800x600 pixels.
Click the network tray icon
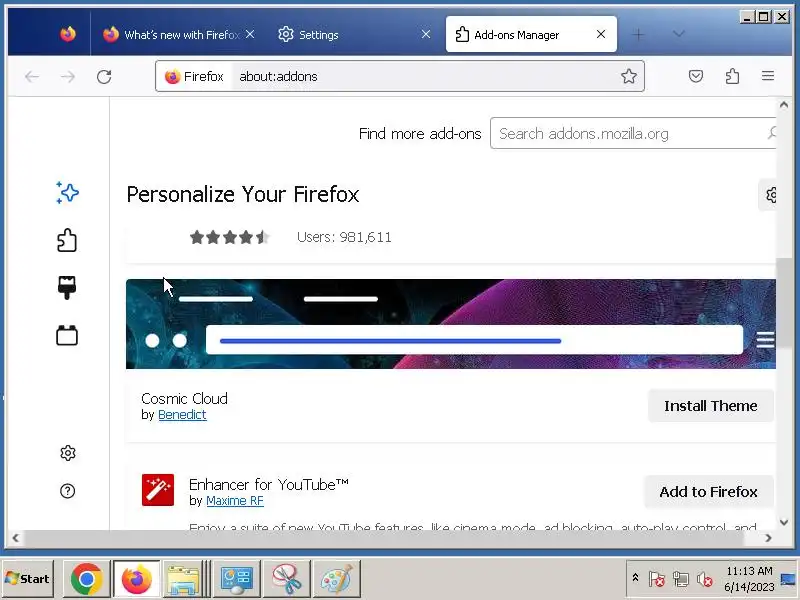point(681,579)
